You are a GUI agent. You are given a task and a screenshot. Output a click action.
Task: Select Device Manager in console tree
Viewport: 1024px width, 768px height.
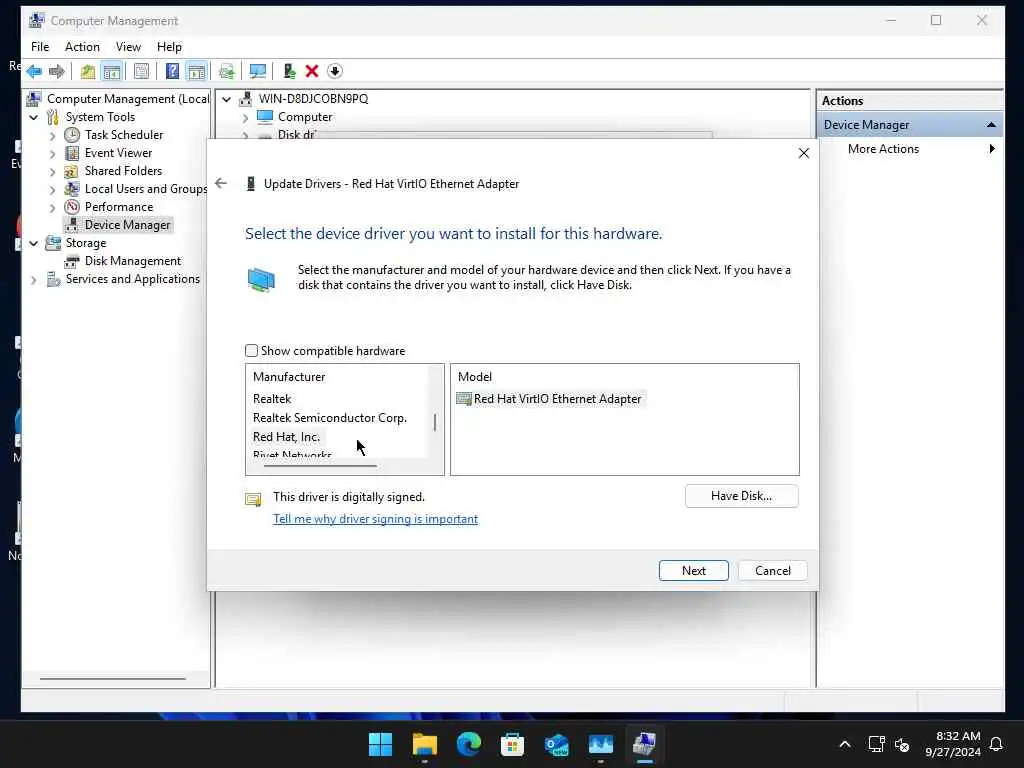127,225
